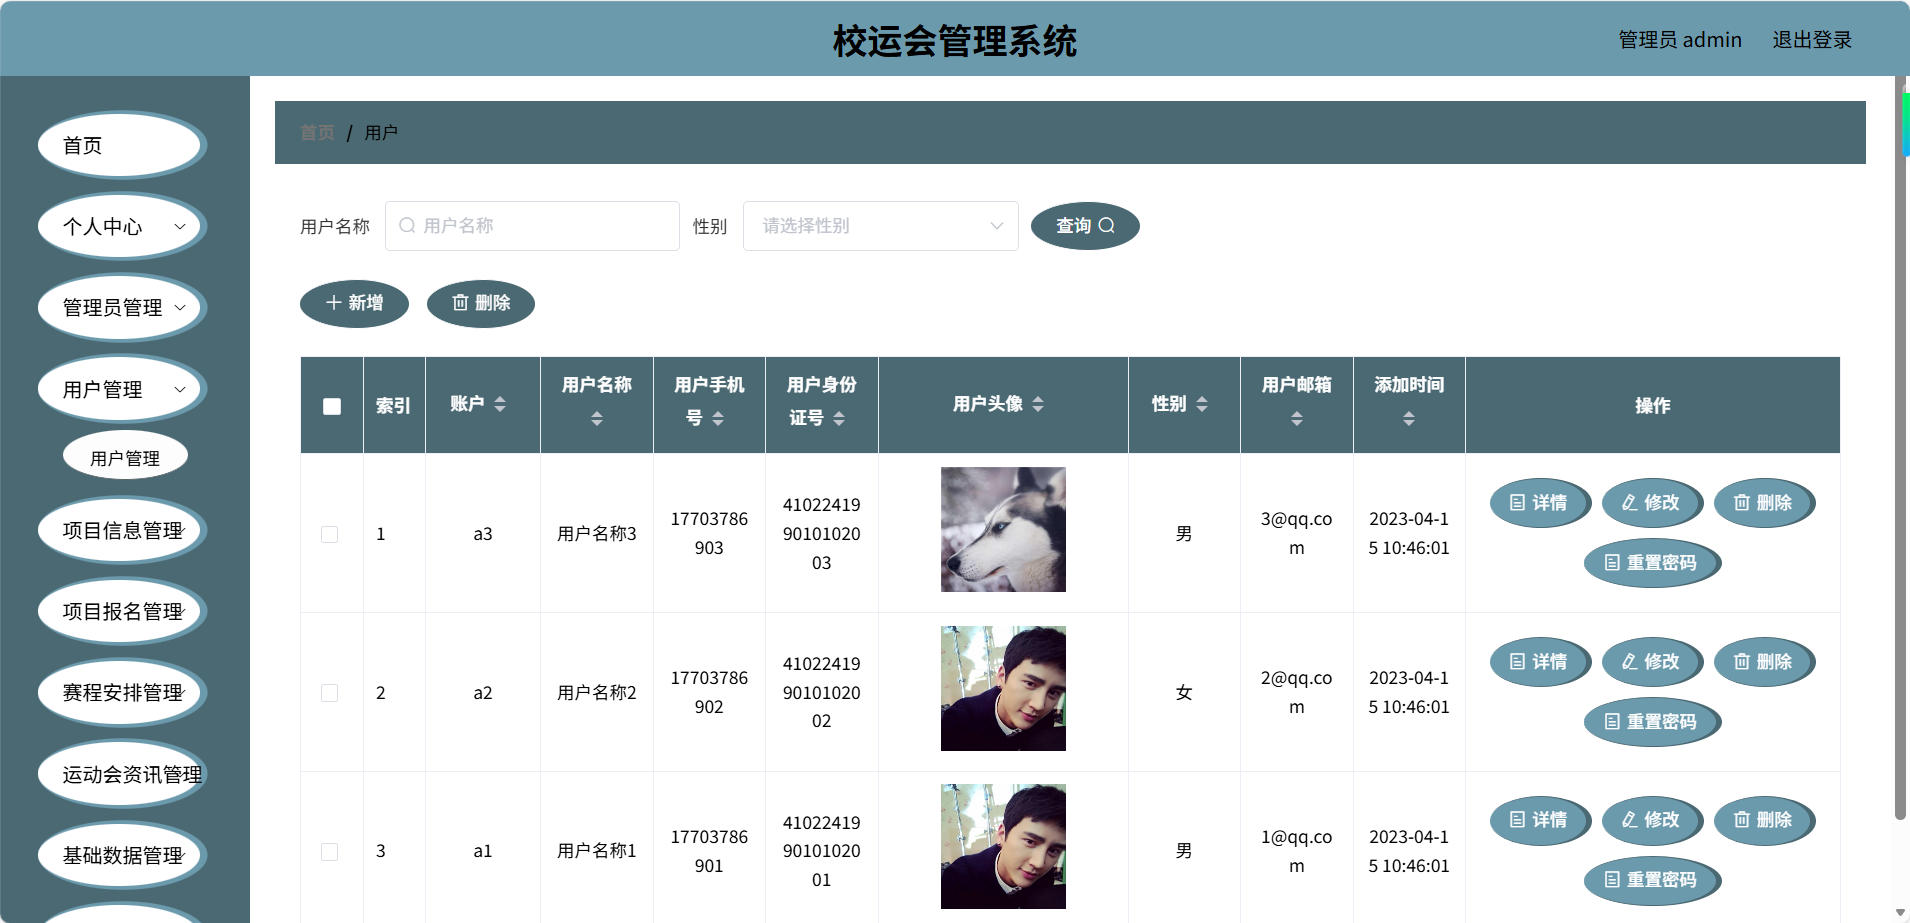Viewport: 1910px width, 923px height.
Task: Click 管理员 admin label
Action: (1680, 40)
